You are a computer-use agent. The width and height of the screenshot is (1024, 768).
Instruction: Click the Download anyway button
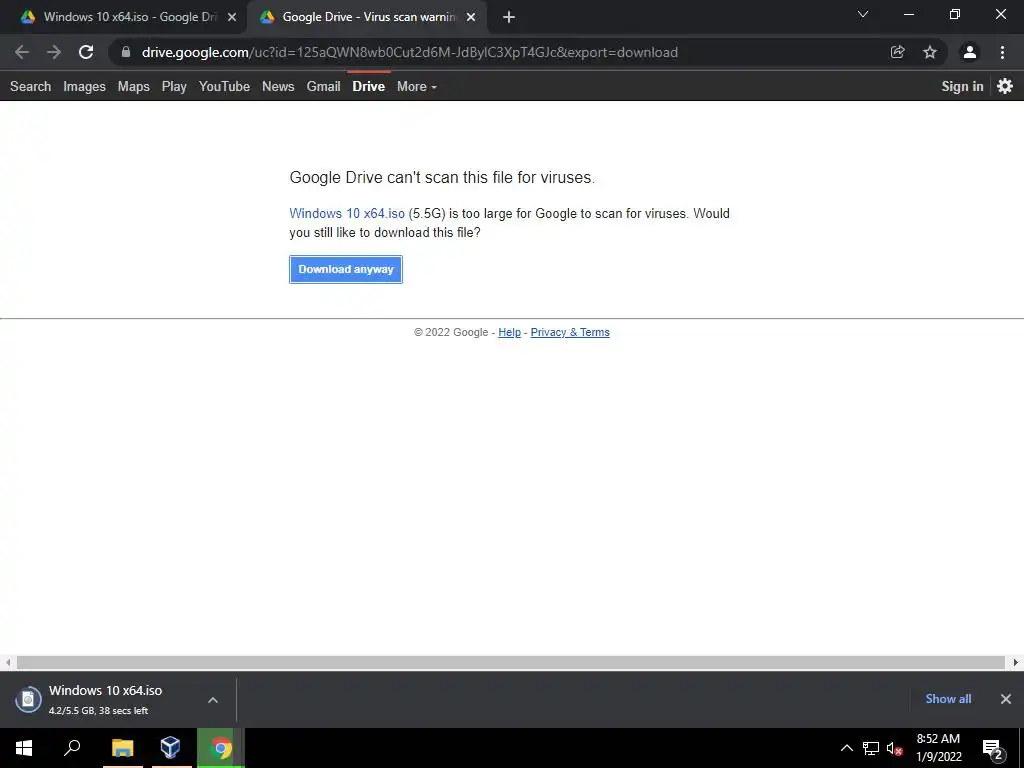[346, 269]
